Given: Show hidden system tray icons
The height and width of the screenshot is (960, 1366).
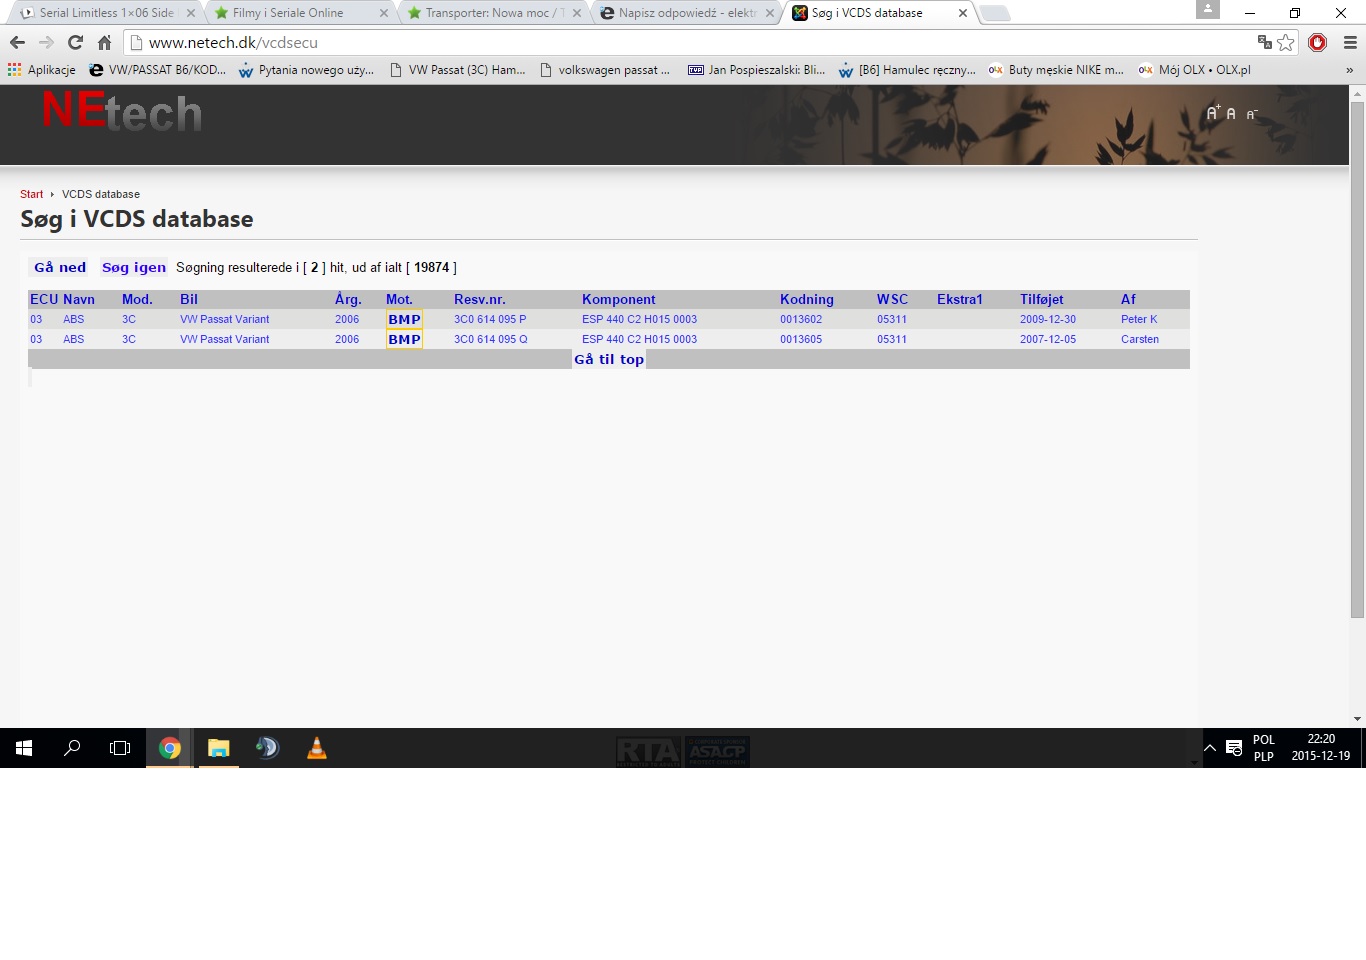Looking at the screenshot, I should [x=1209, y=748].
